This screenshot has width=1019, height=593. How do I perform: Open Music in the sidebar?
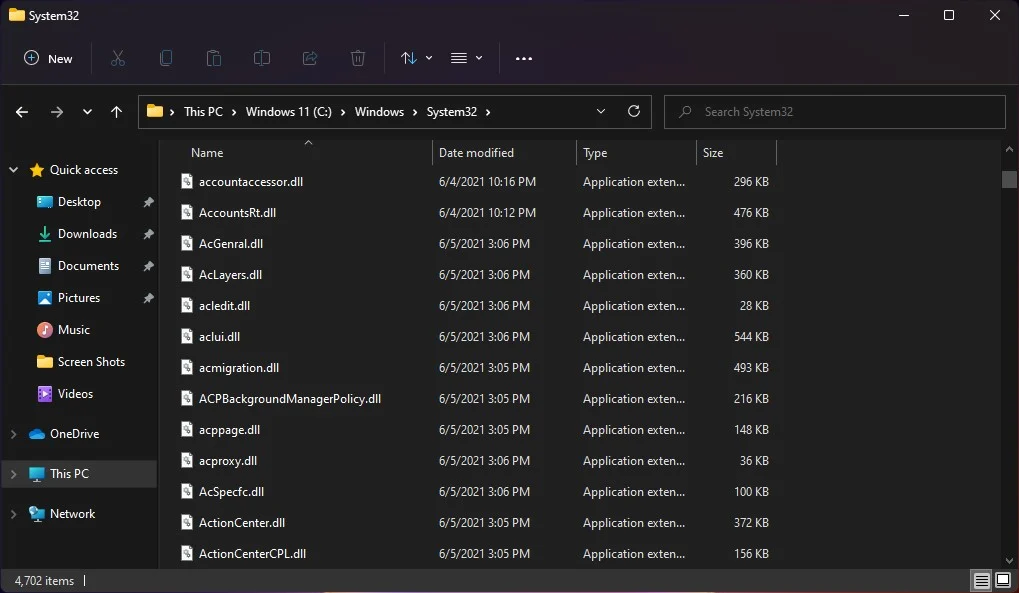(x=73, y=330)
